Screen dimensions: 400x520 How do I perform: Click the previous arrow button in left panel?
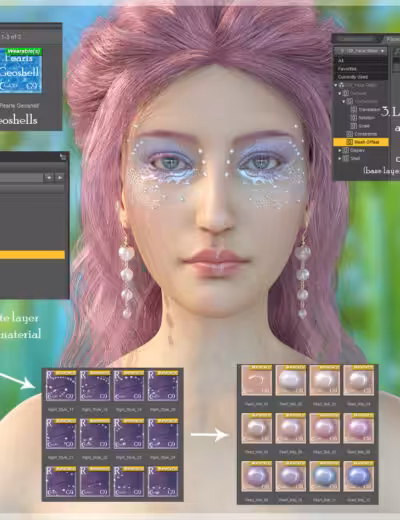(49, 177)
